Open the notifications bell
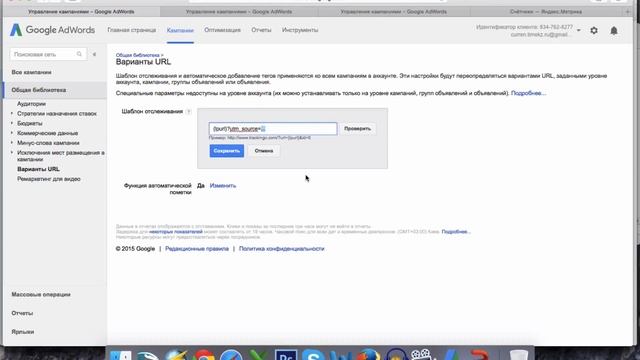 (x=614, y=31)
